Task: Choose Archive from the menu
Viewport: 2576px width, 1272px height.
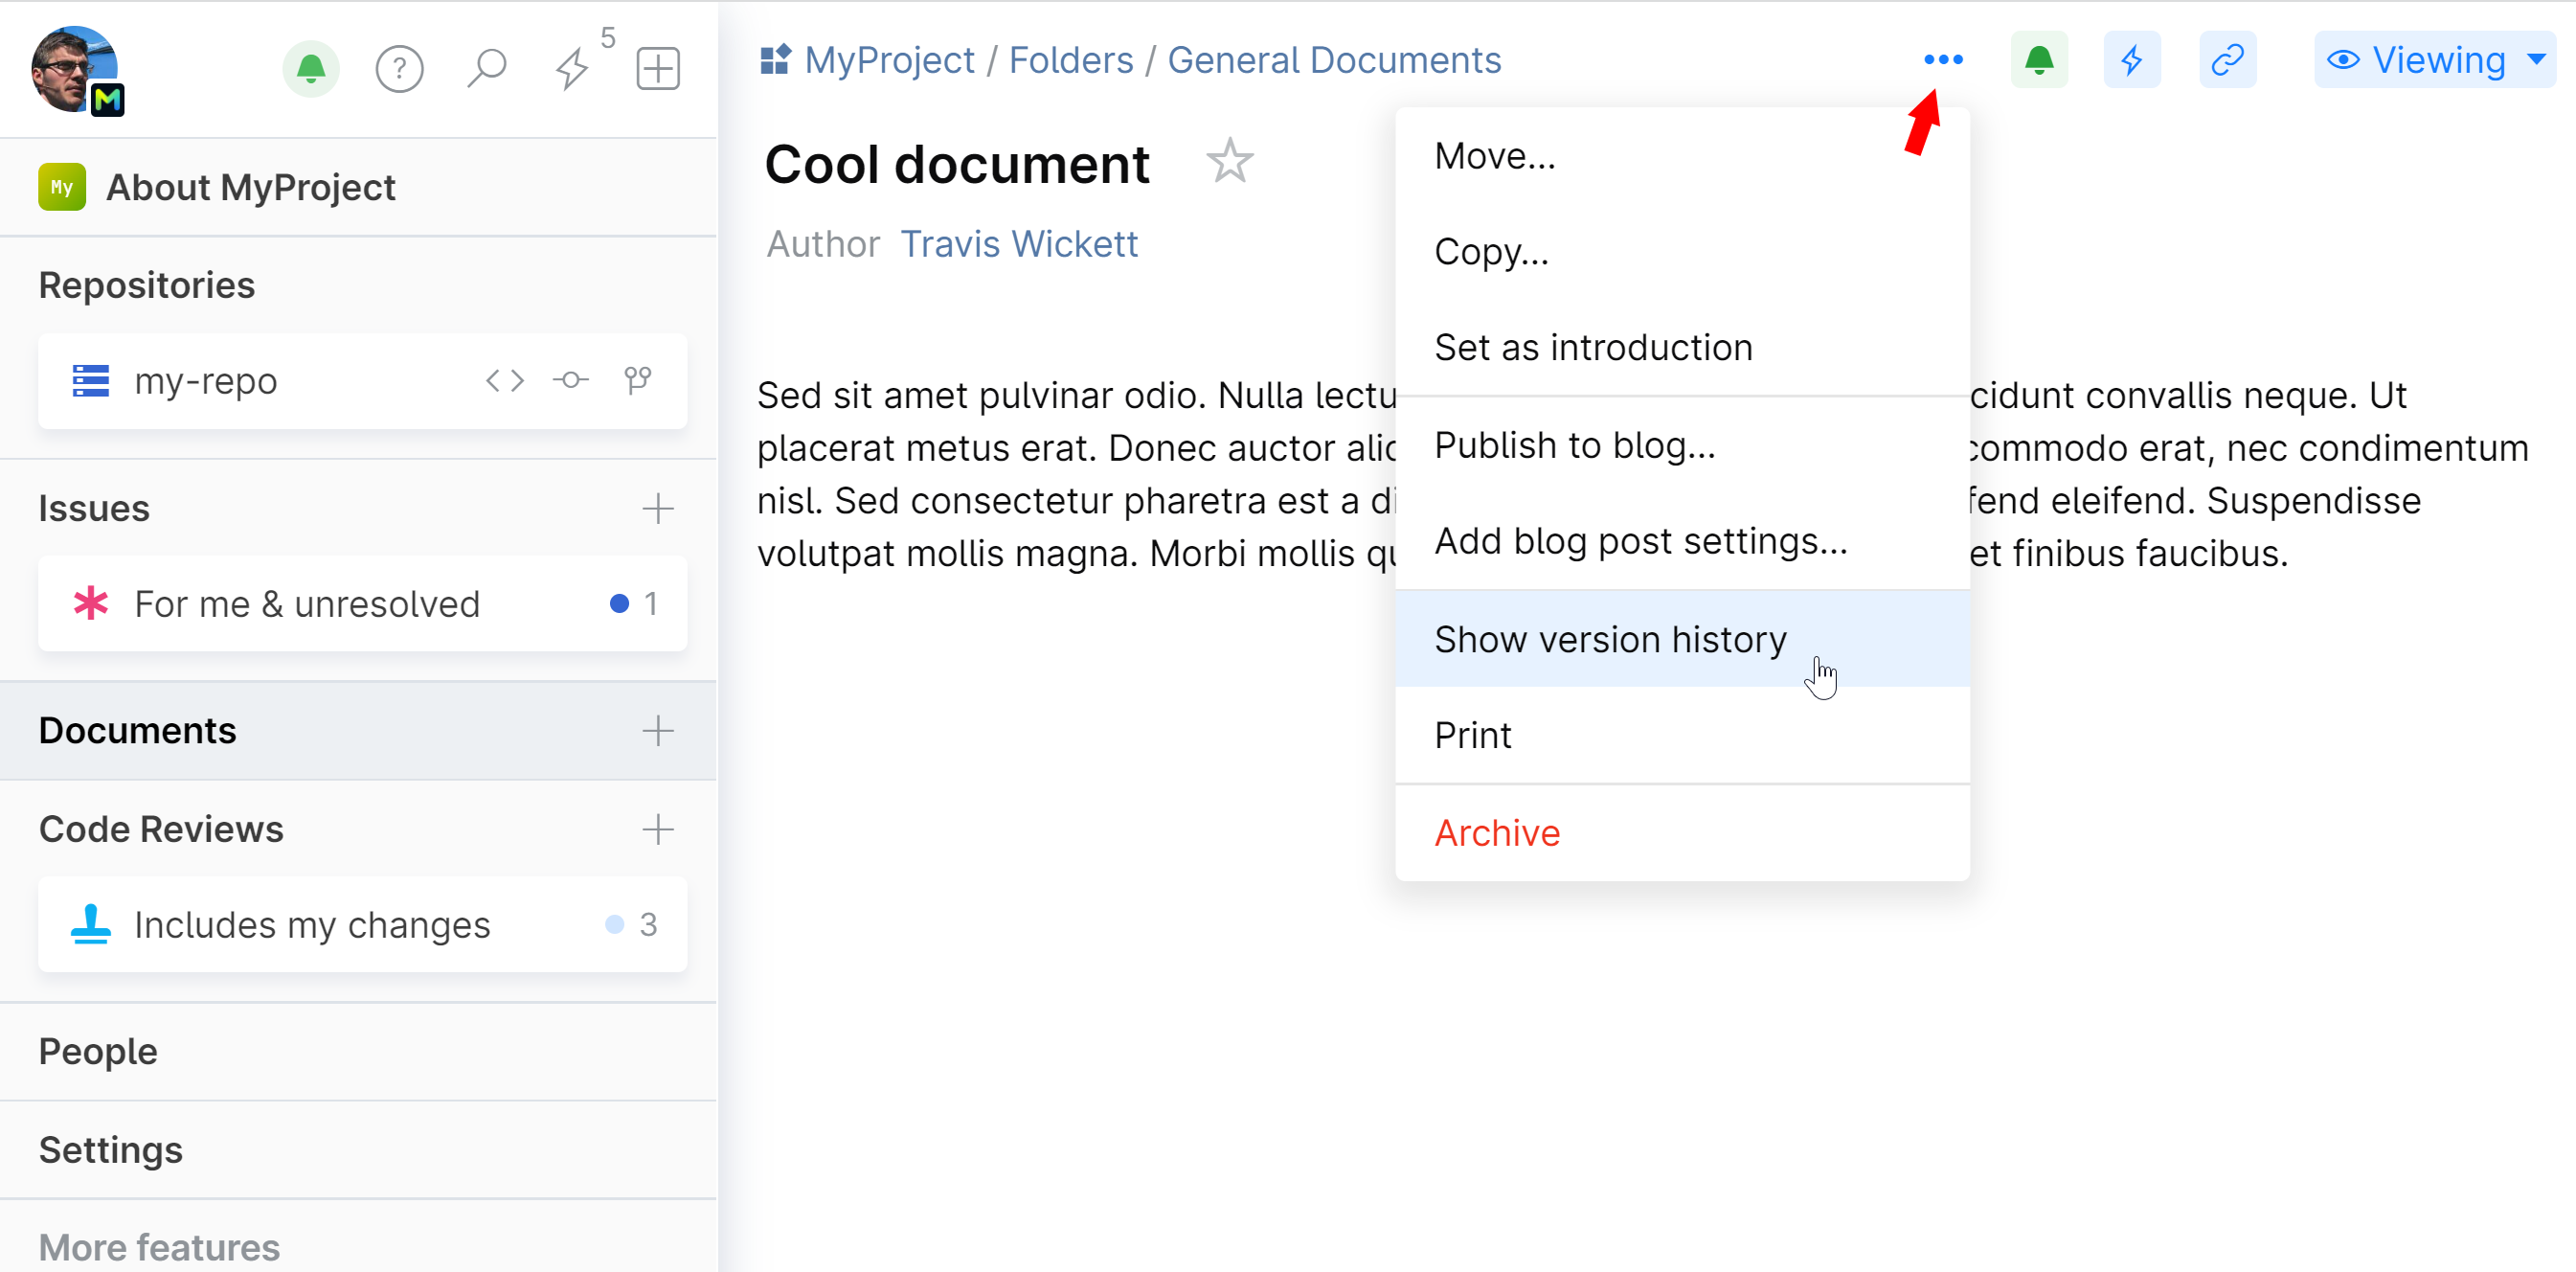Action: (x=1497, y=832)
